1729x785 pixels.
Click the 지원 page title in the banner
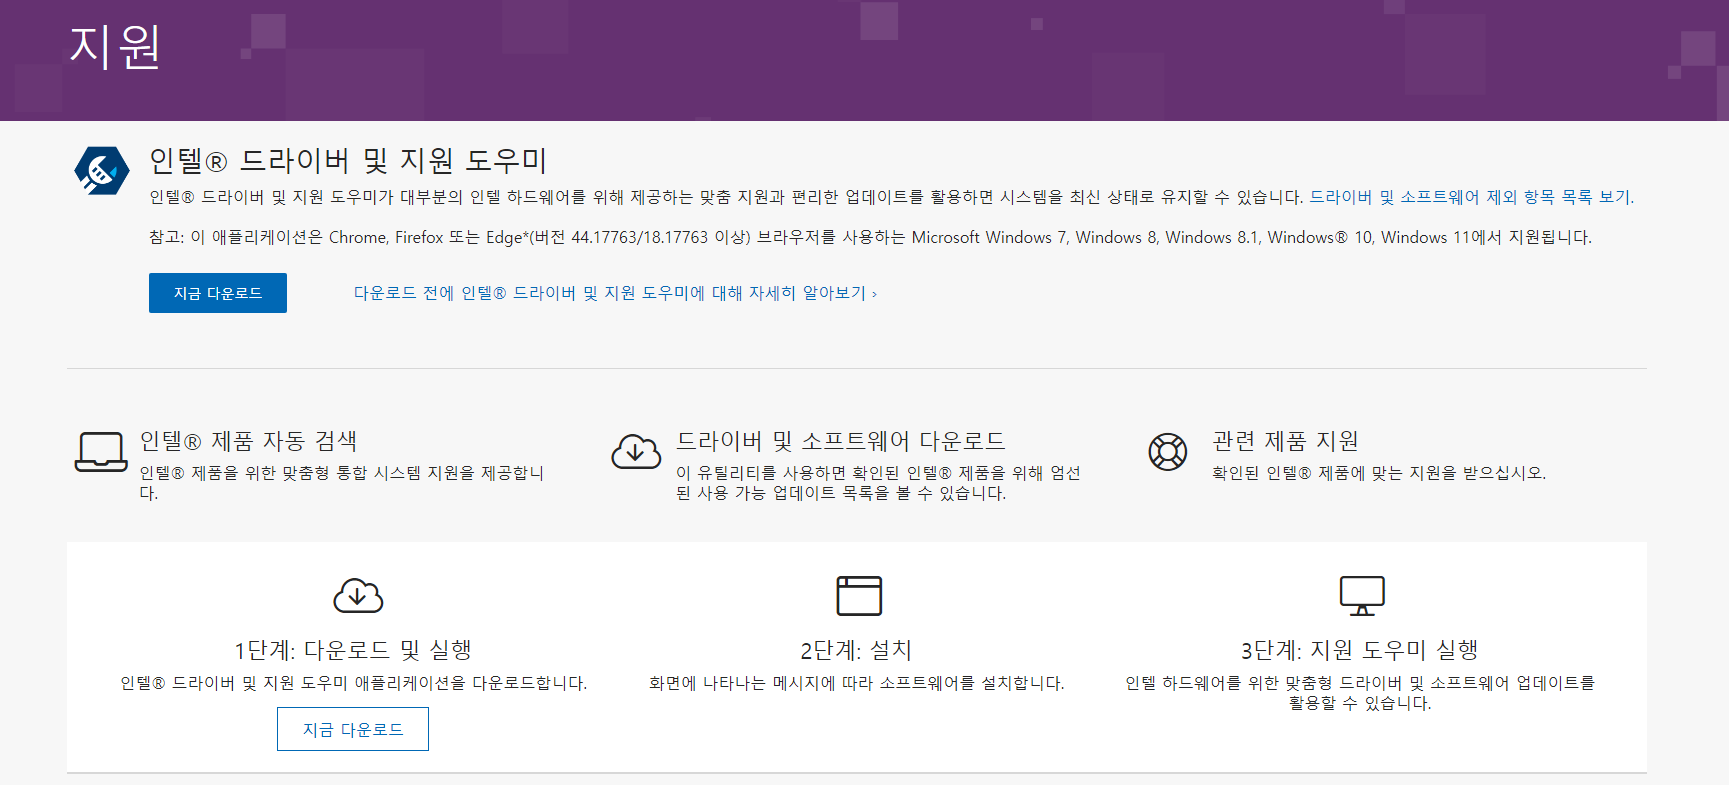(115, 47)
